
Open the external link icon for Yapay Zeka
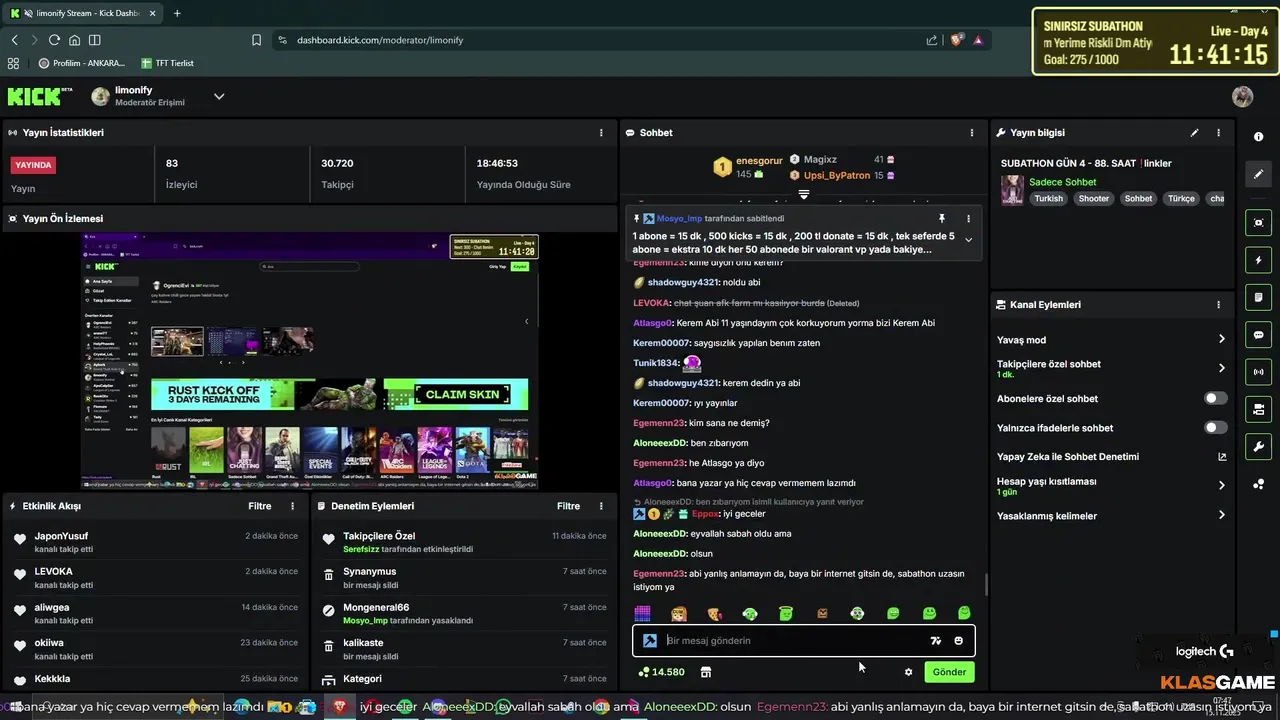[x=1221, y=457]
